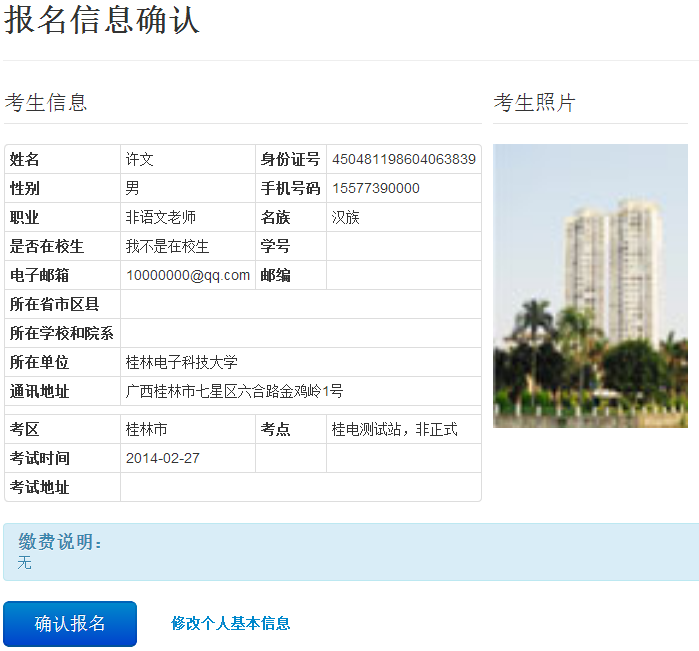Viewport: 699px width, 651px height.
Task: Click the 确认报名 button
Action: (70, 624)
